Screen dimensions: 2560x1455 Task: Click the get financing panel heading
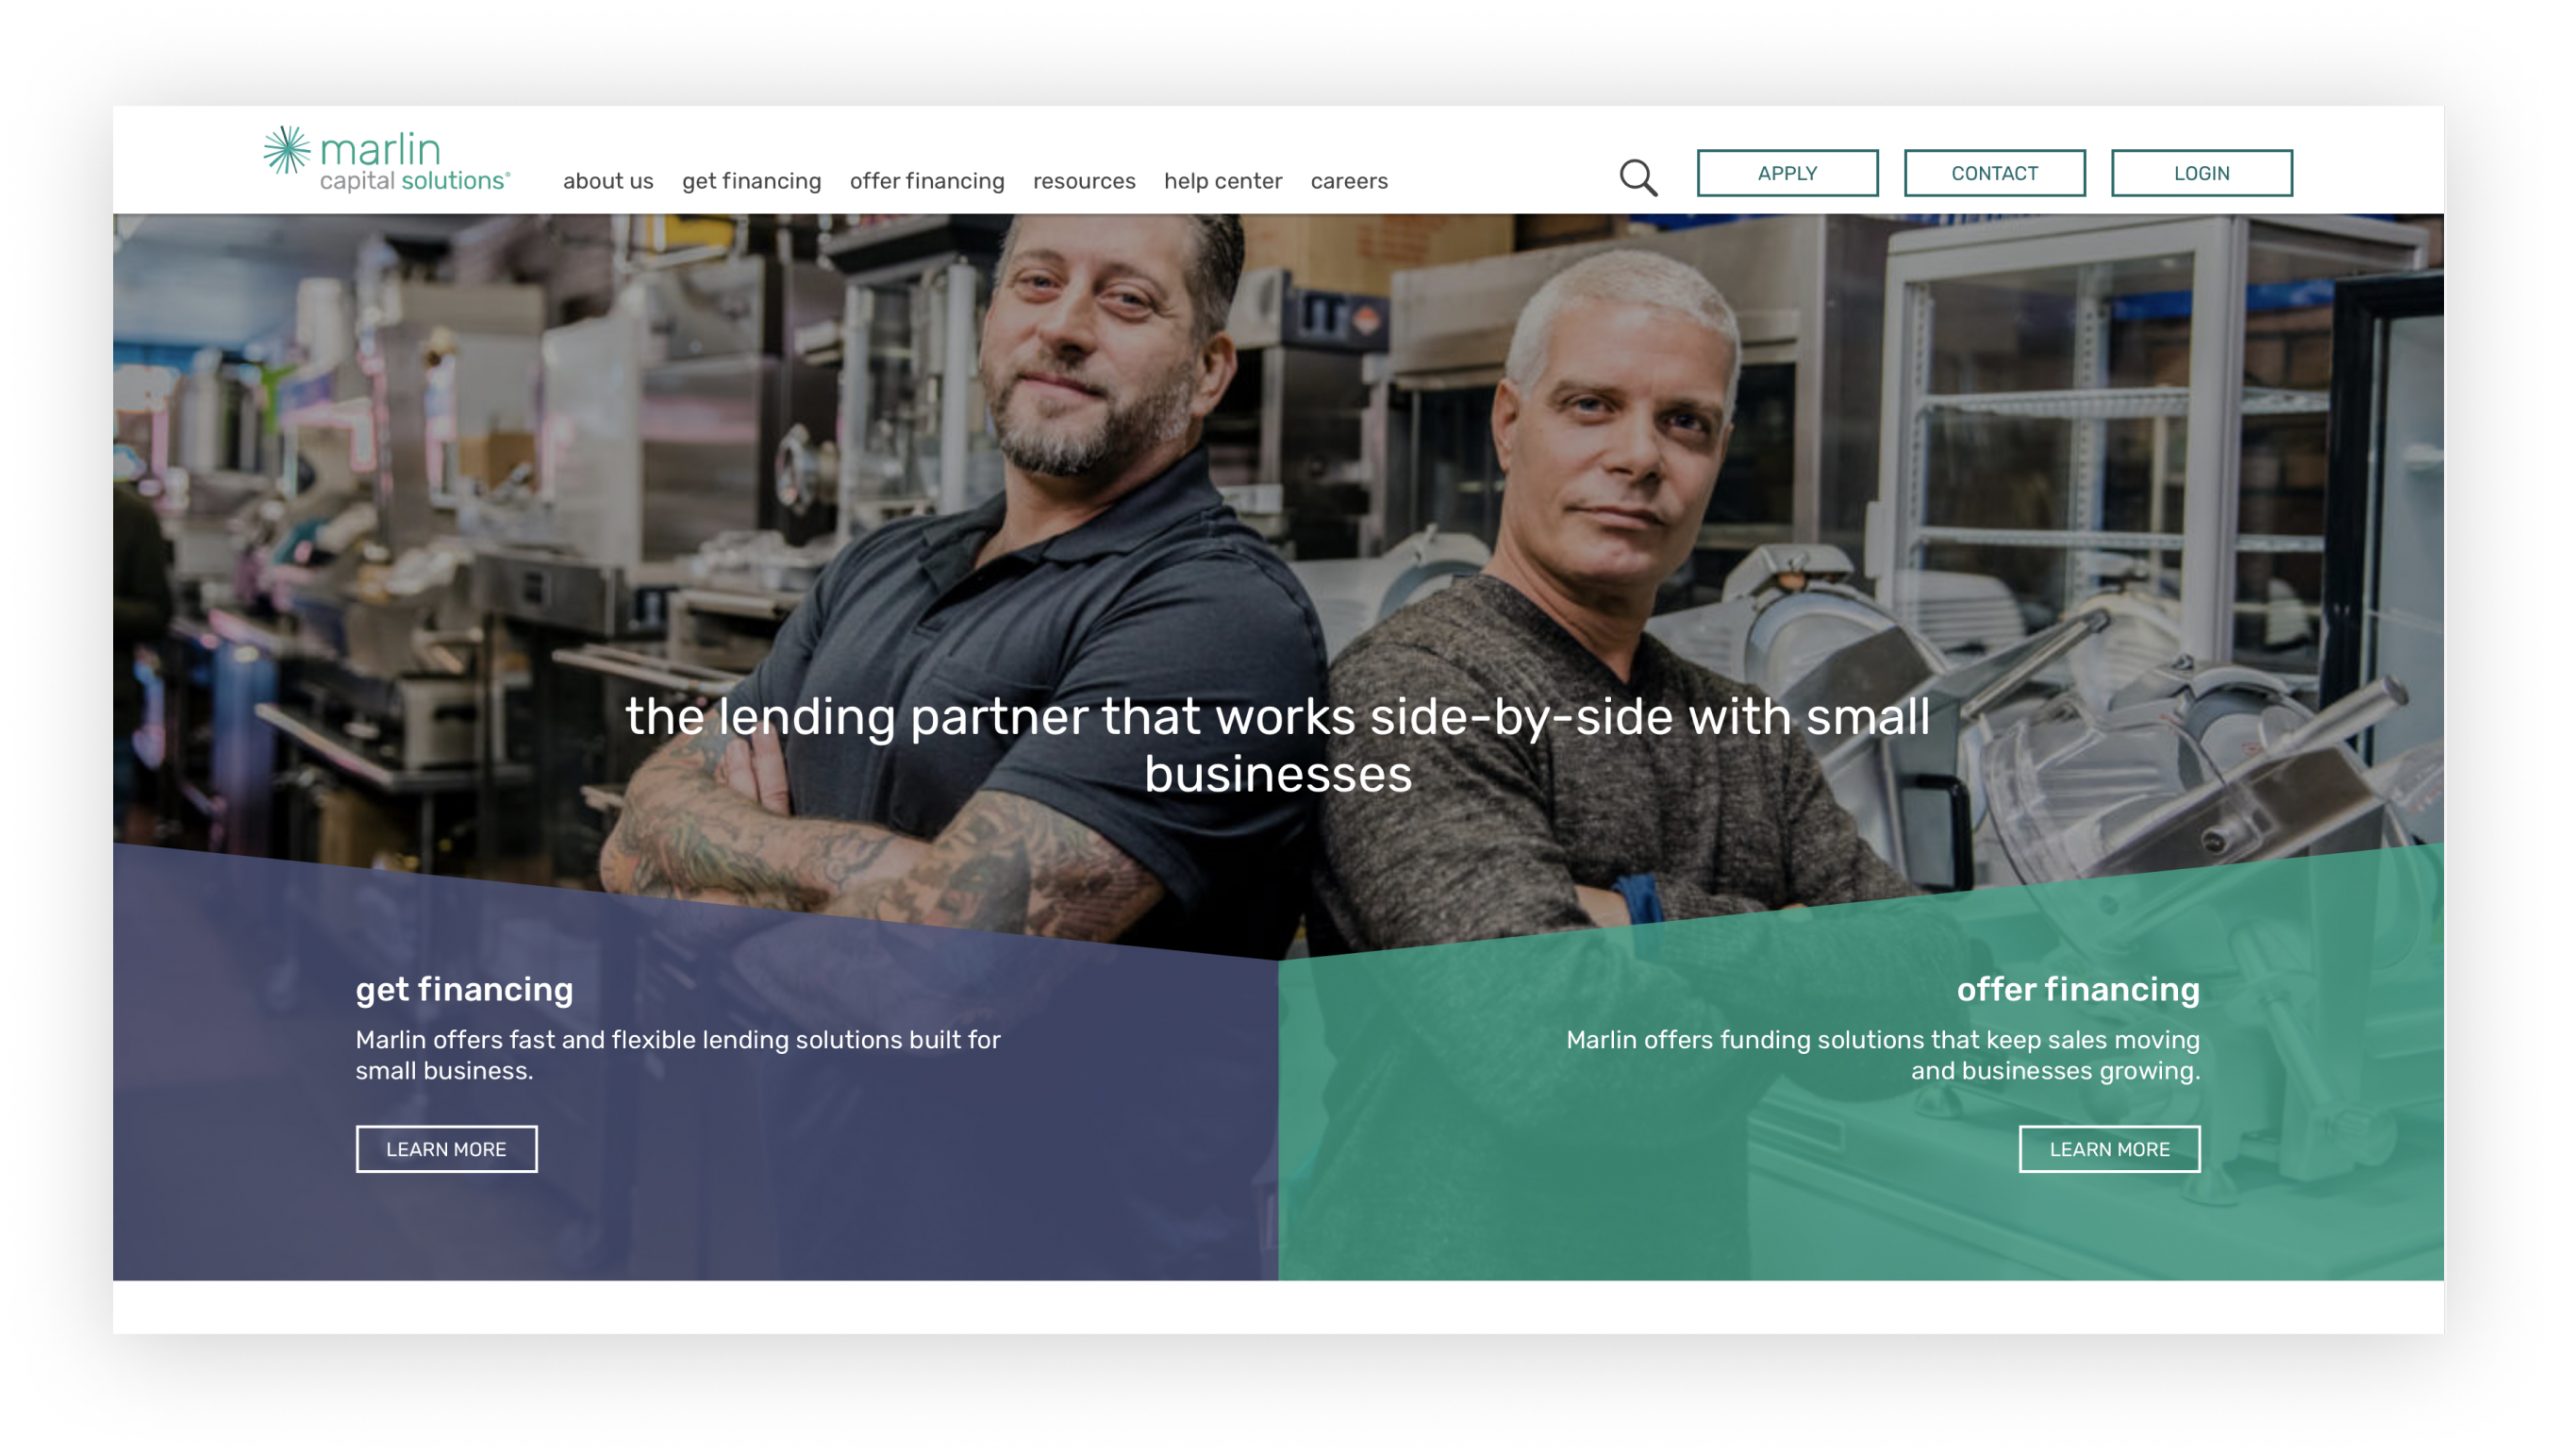point(464,989)
